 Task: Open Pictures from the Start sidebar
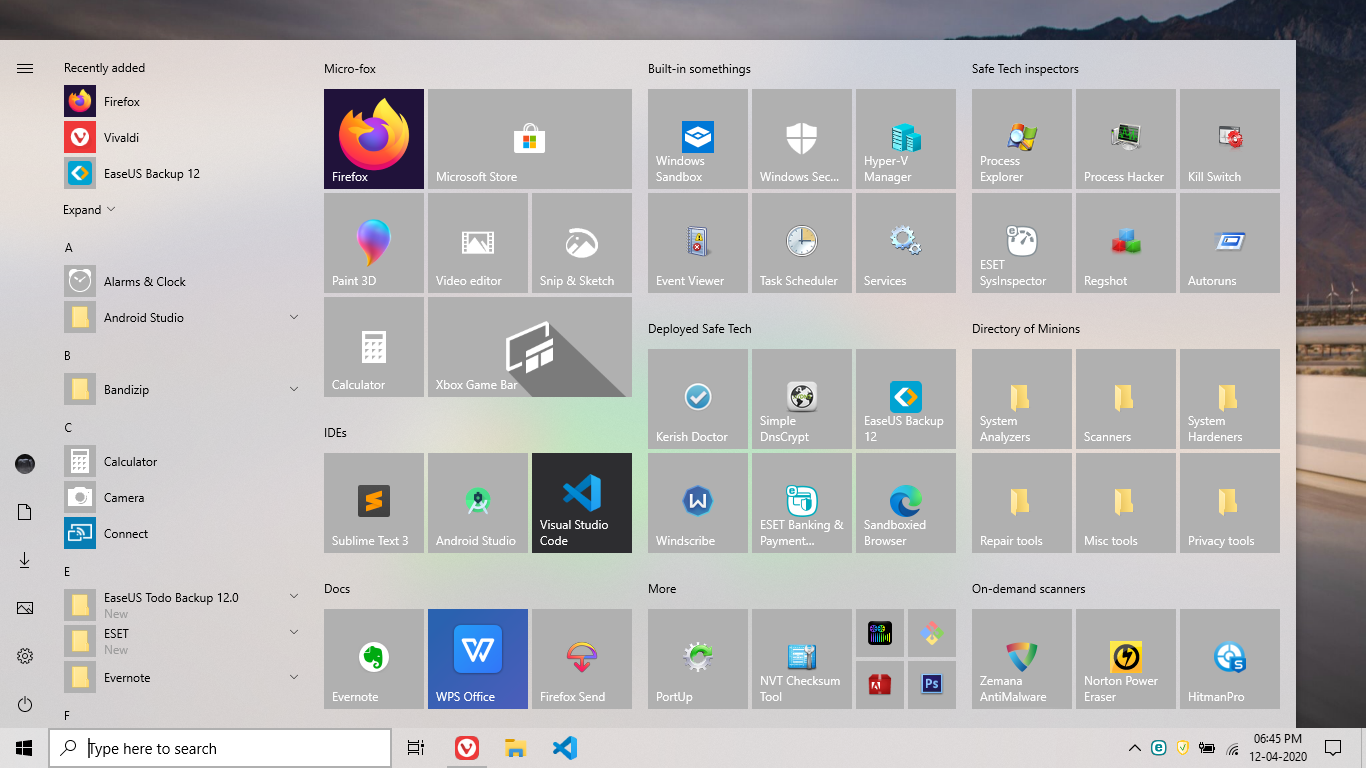25,608
